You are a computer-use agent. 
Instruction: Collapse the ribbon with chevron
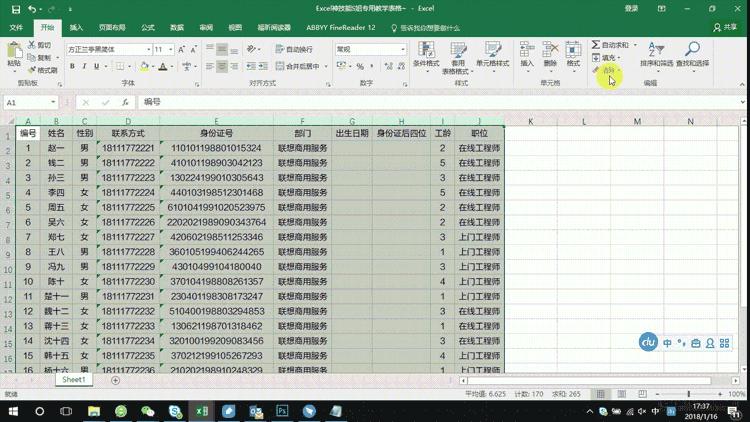[x=742, y=84]
